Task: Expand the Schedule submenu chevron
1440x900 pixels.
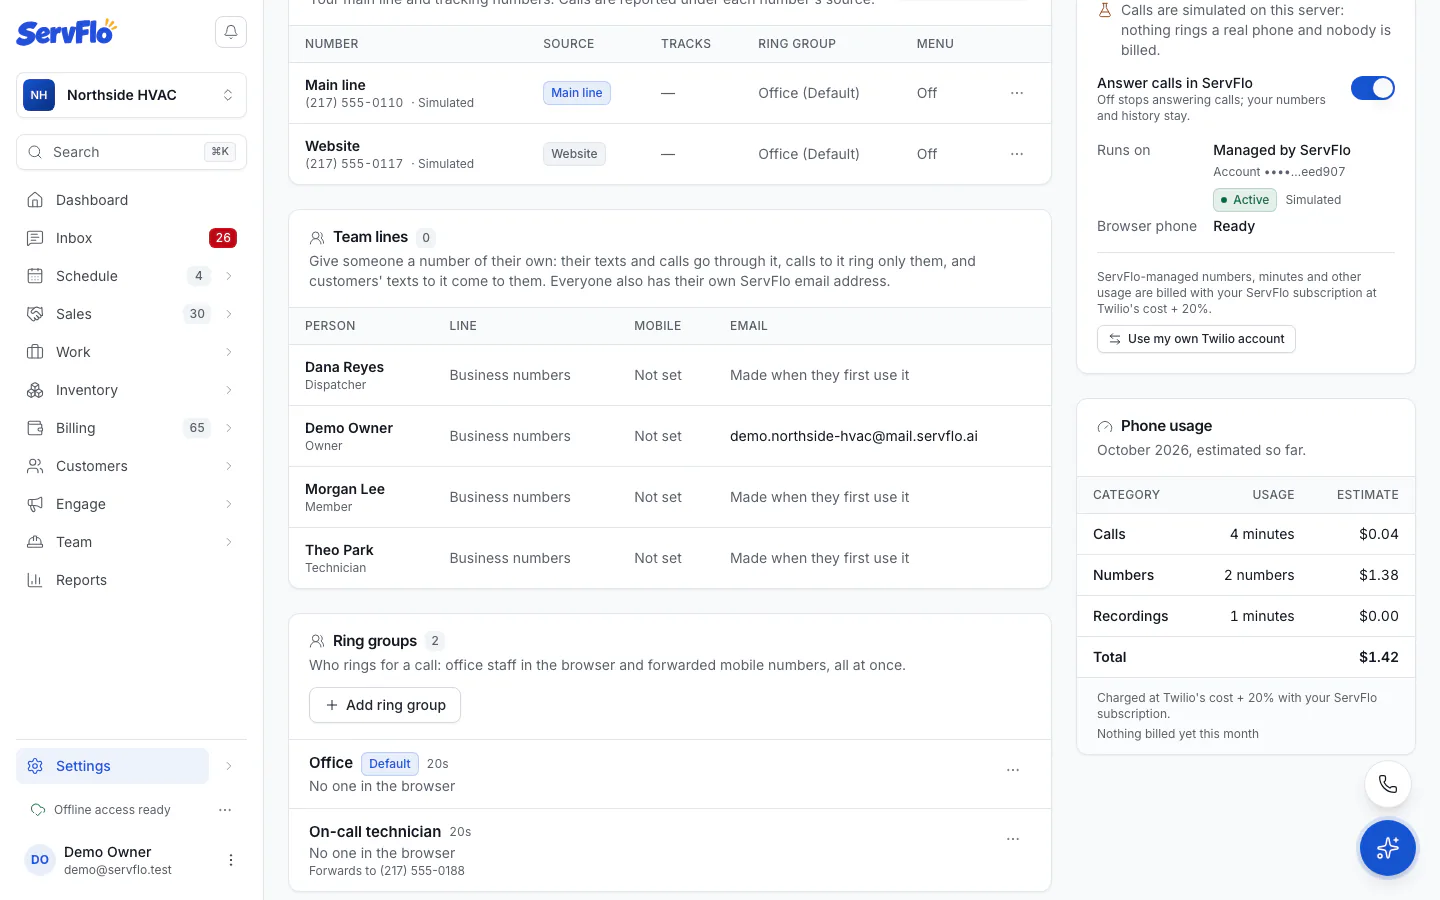Action: pyautogui.click(x=229, y=276)
